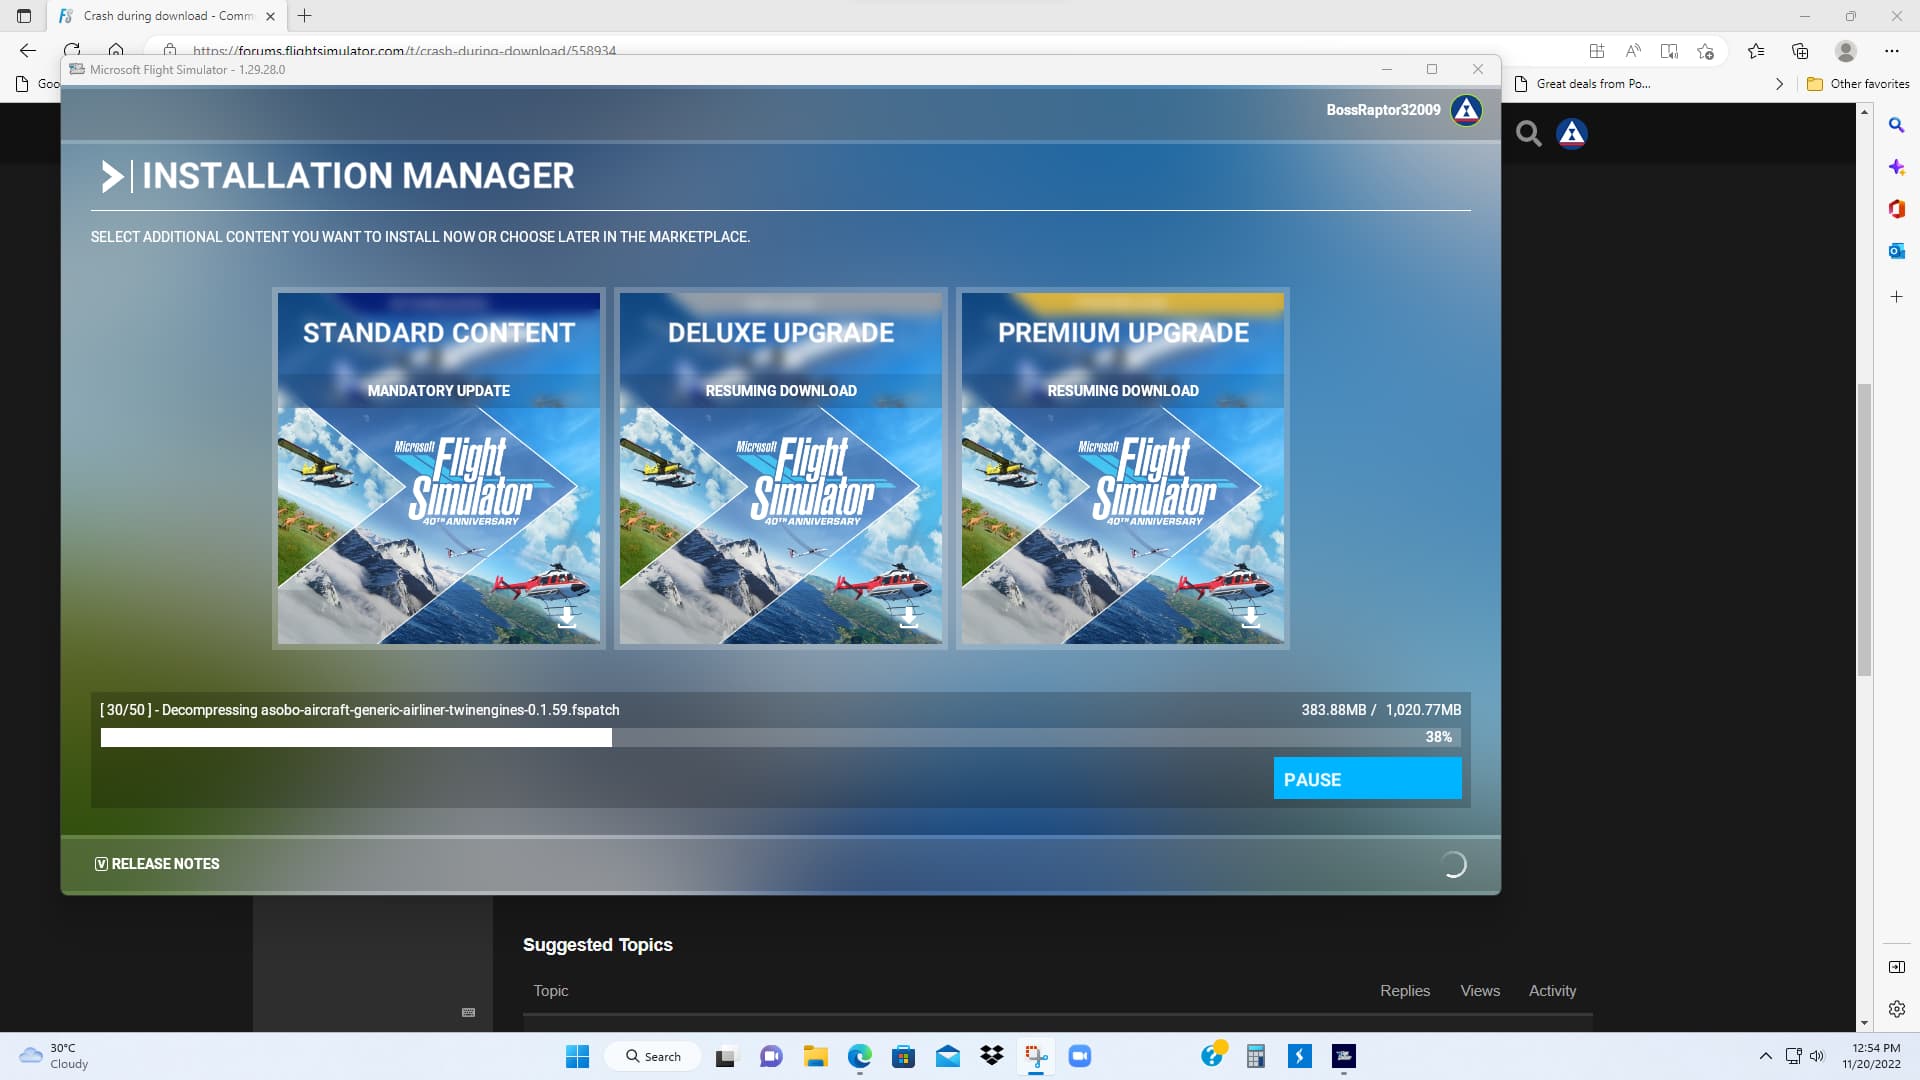Expand more favorites bar chevron

[x=1779, y=84]
